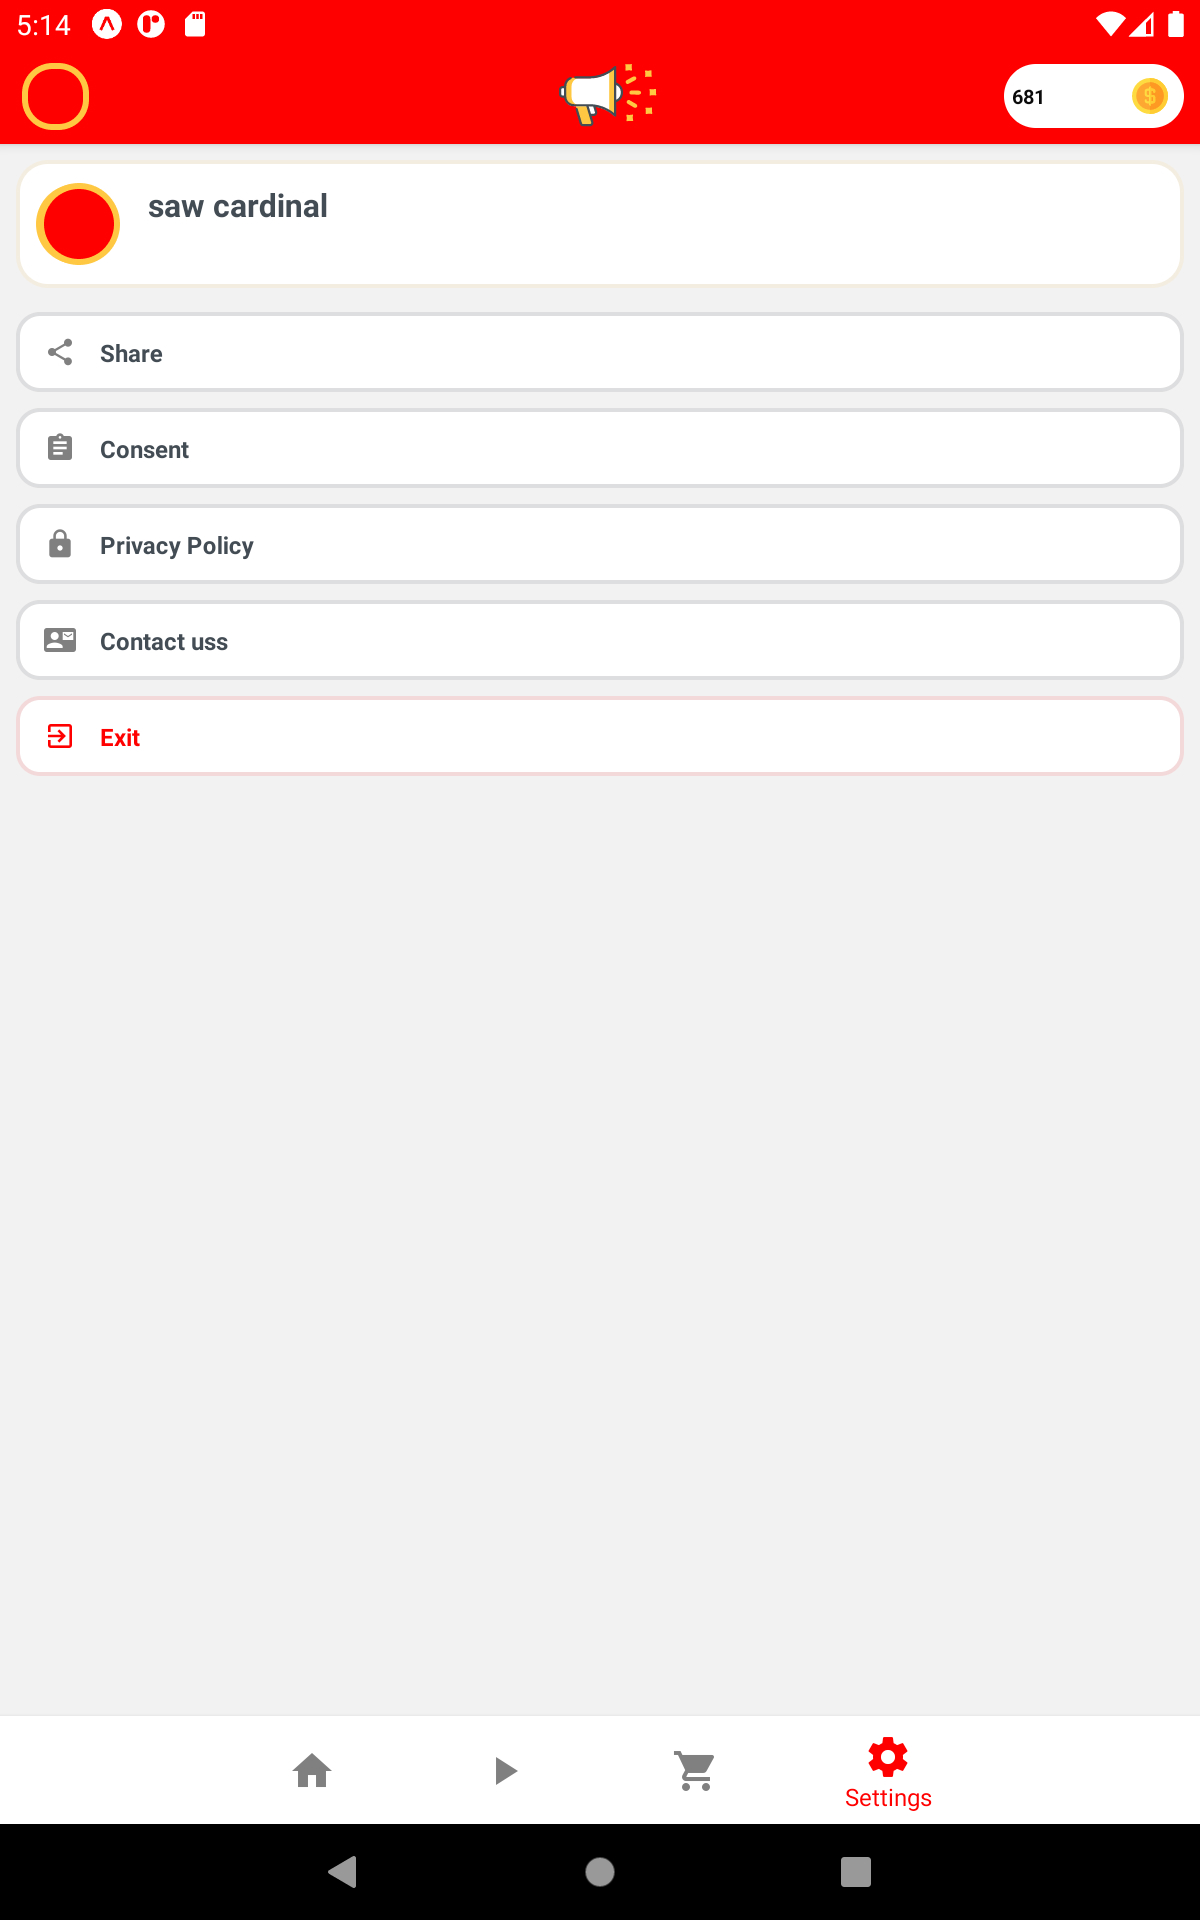
Task: Tap the red profile picture circle
Action: 78,224
